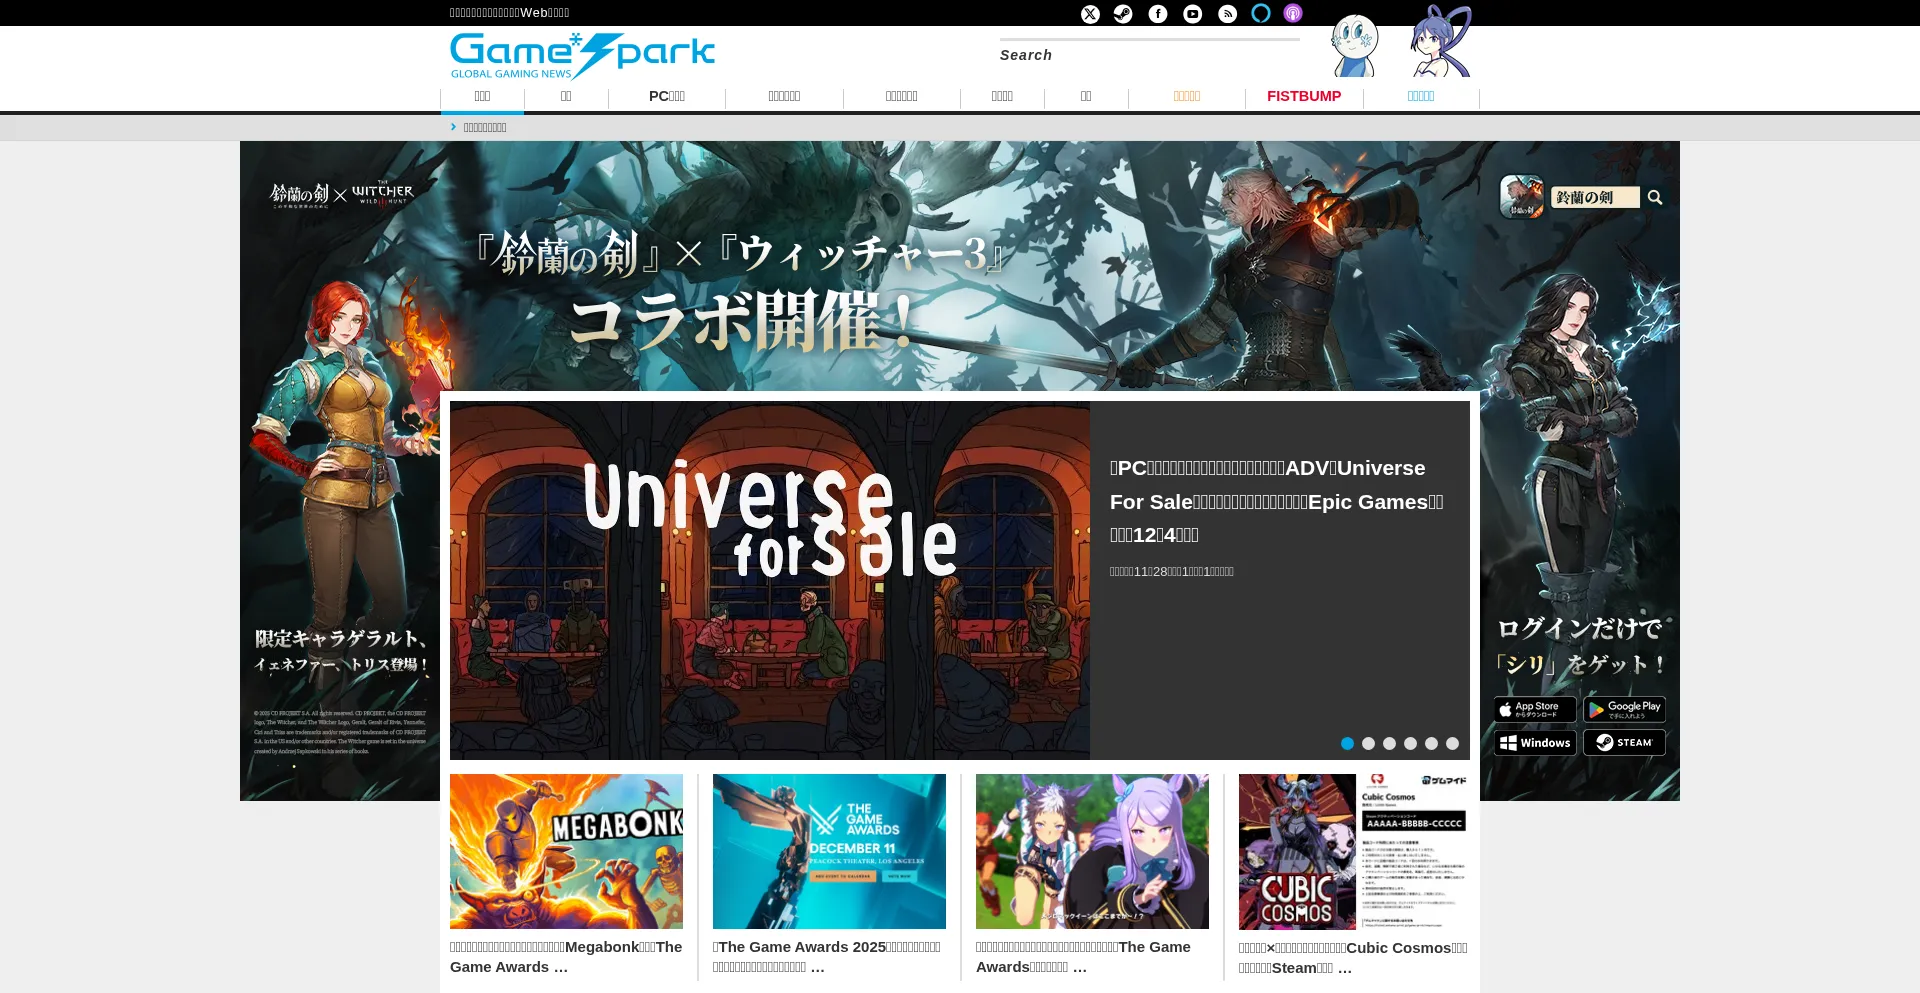Click the YouTube channel icon

[1192, 14]
